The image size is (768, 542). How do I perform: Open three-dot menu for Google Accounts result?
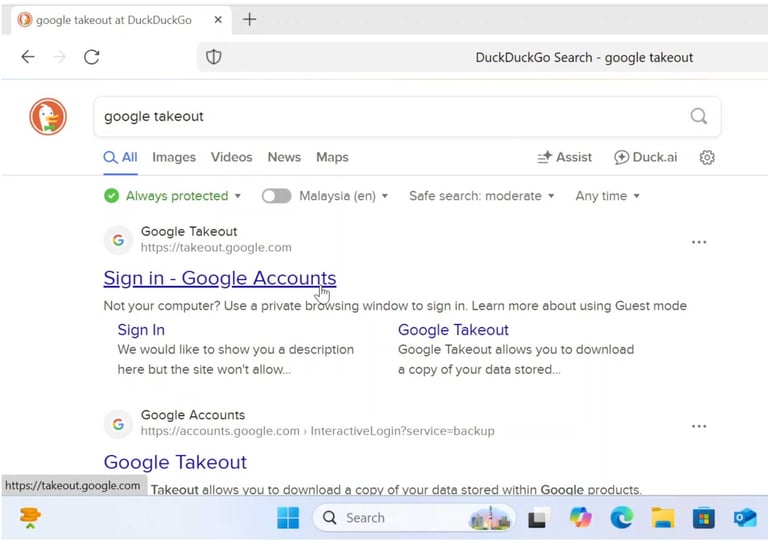(699, 426)
